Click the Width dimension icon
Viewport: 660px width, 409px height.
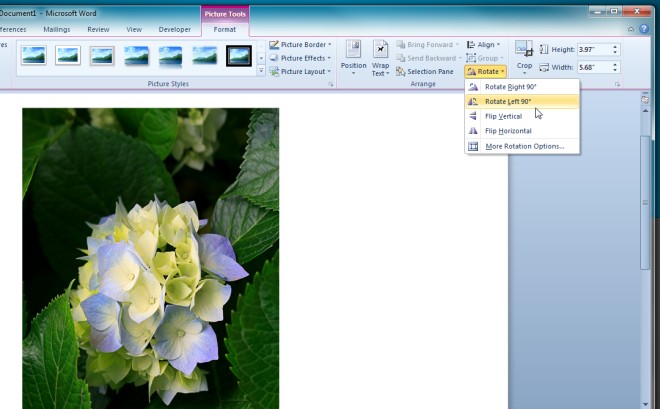[x=544, y=67]
